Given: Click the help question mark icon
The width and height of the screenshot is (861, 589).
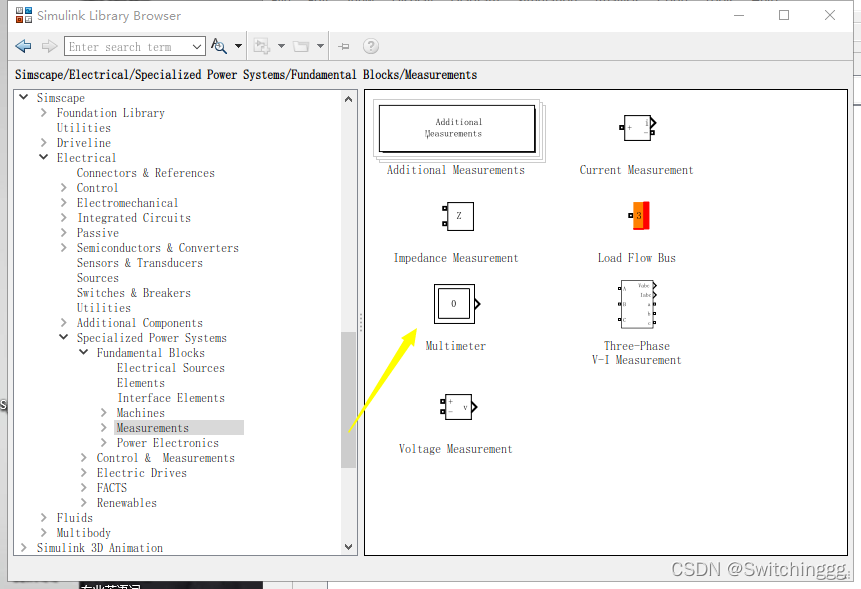Looking at the screenshot, I should (371, 46).
